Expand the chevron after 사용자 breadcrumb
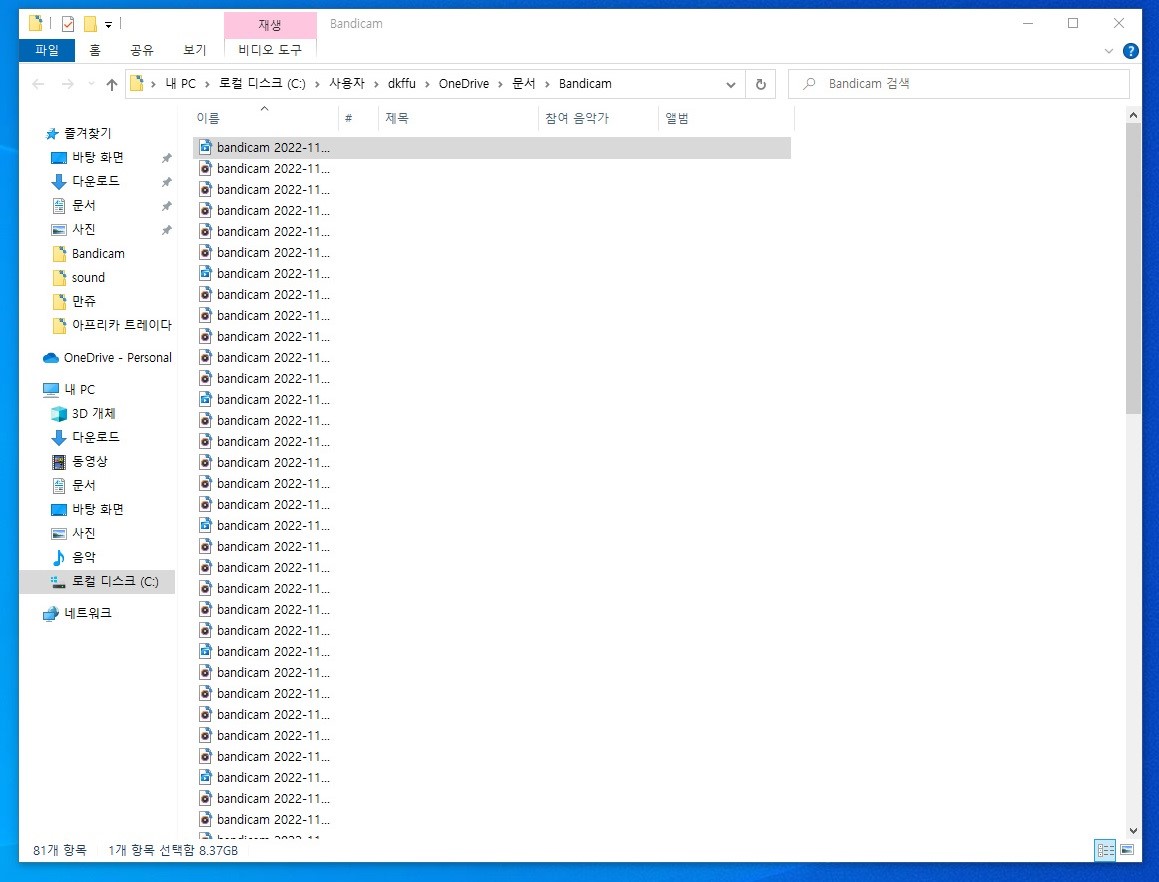The image size is (1159, 882). 377,84
